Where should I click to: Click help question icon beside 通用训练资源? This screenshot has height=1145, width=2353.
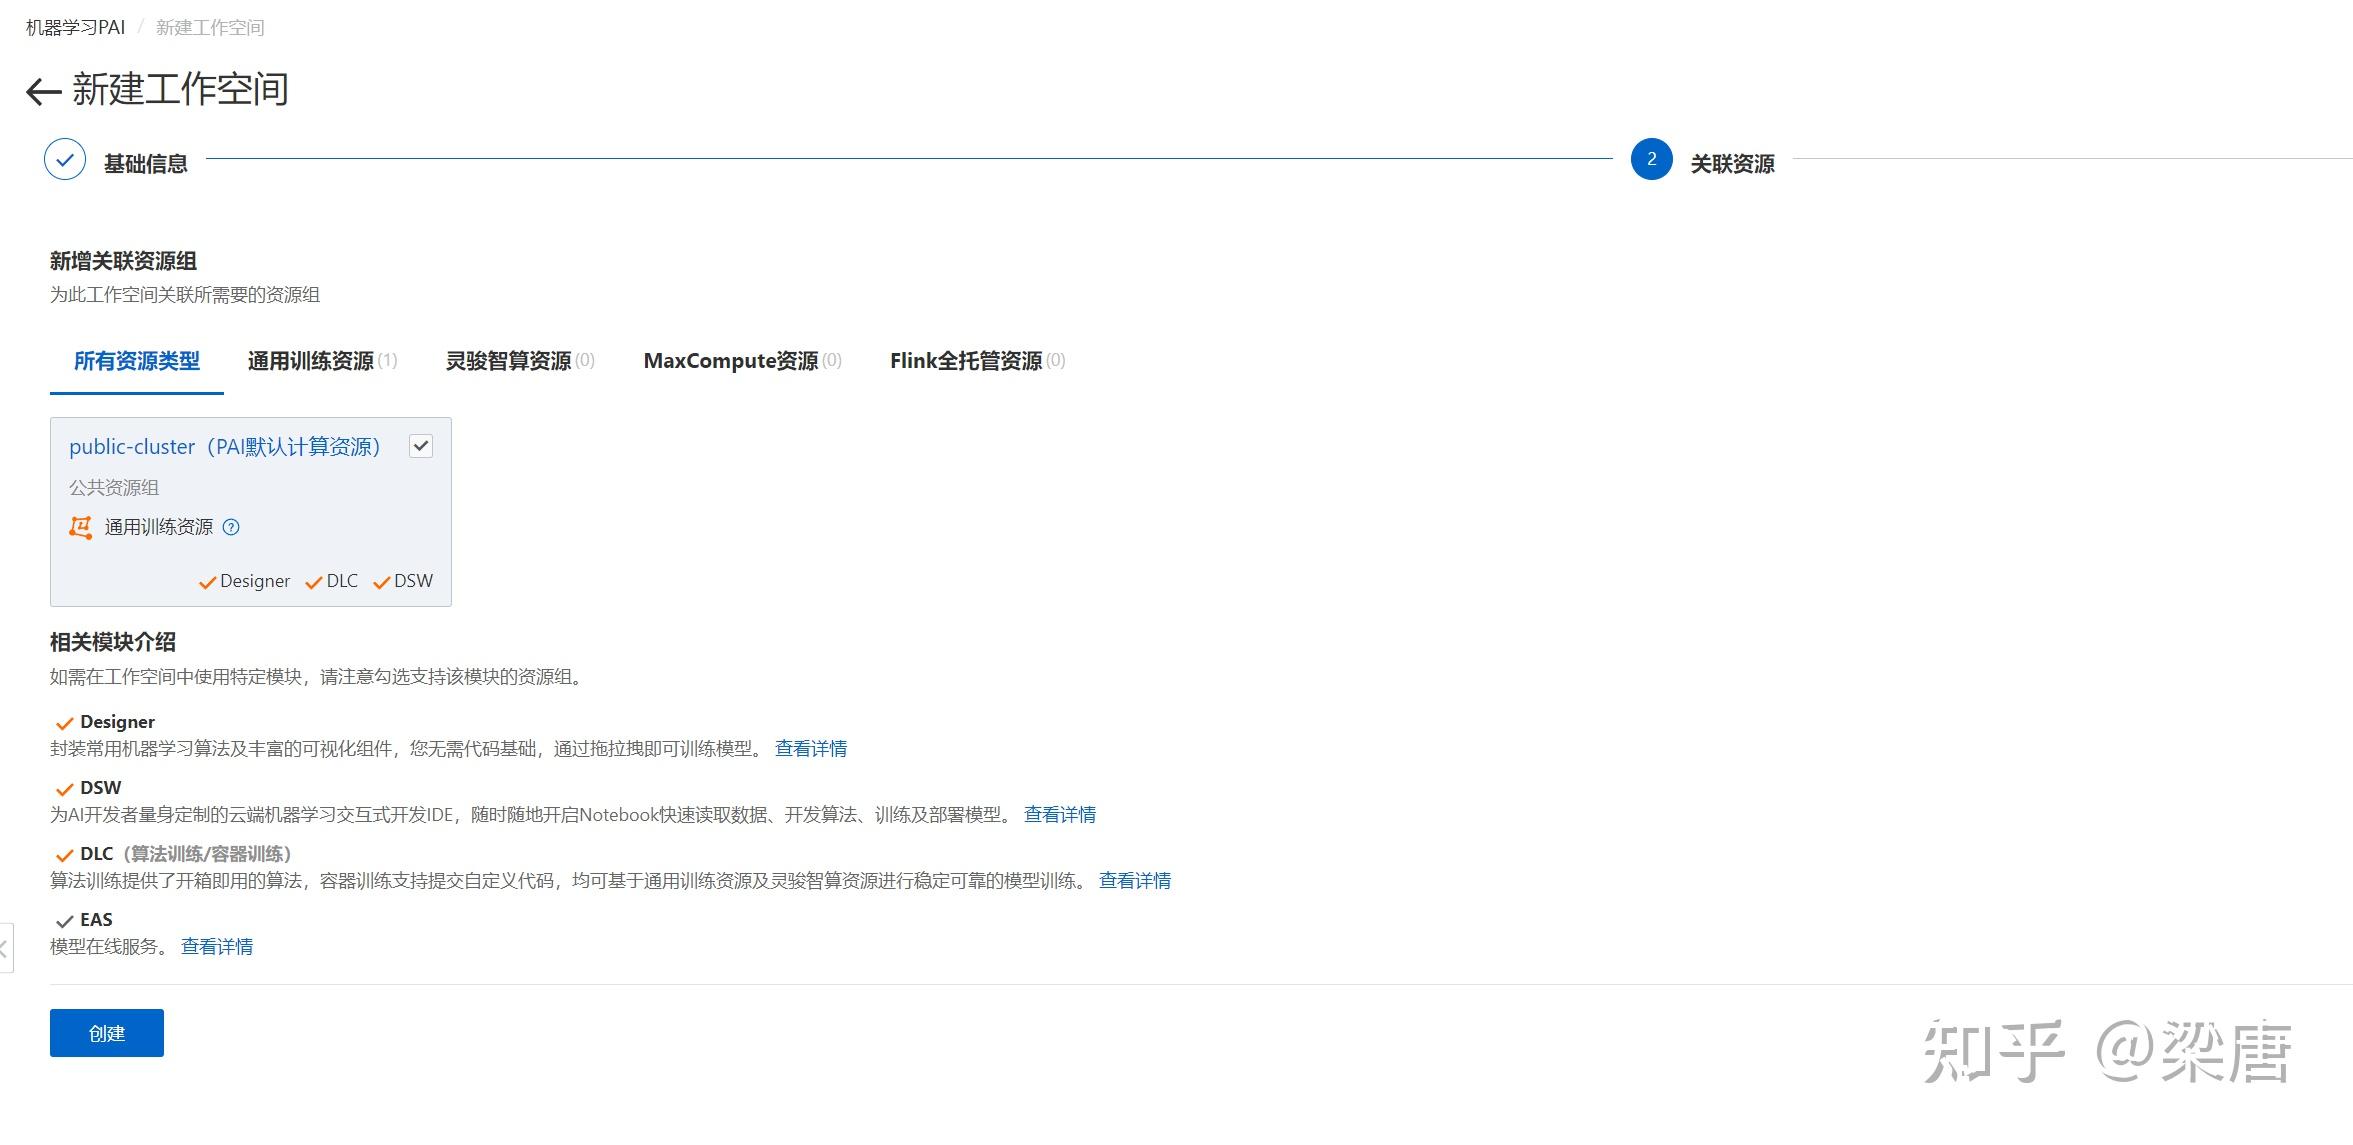[231, 527]
